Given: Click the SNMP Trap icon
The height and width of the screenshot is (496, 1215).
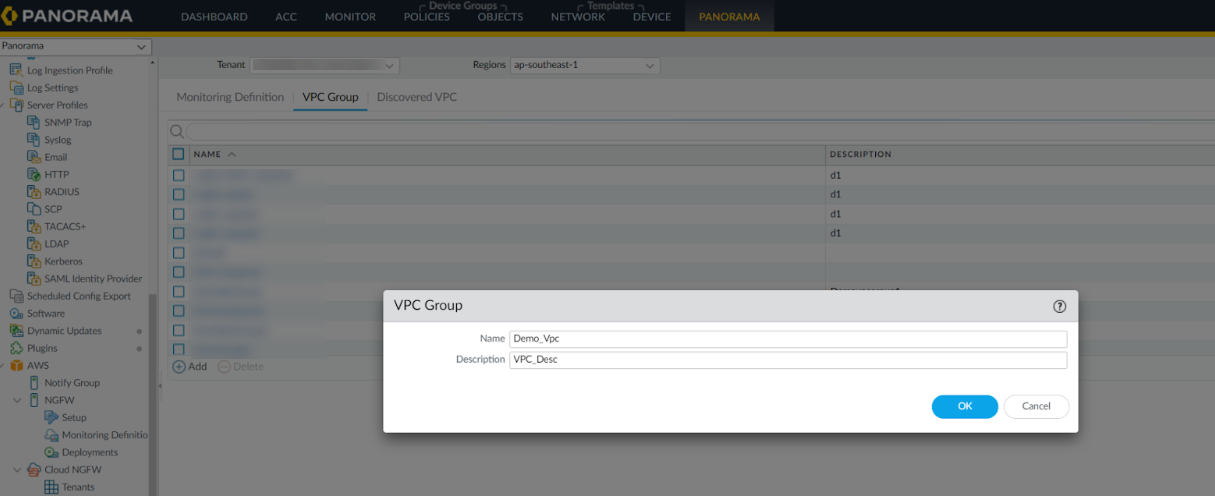Looking at the screenshot, I should click(x=34, y=123).
